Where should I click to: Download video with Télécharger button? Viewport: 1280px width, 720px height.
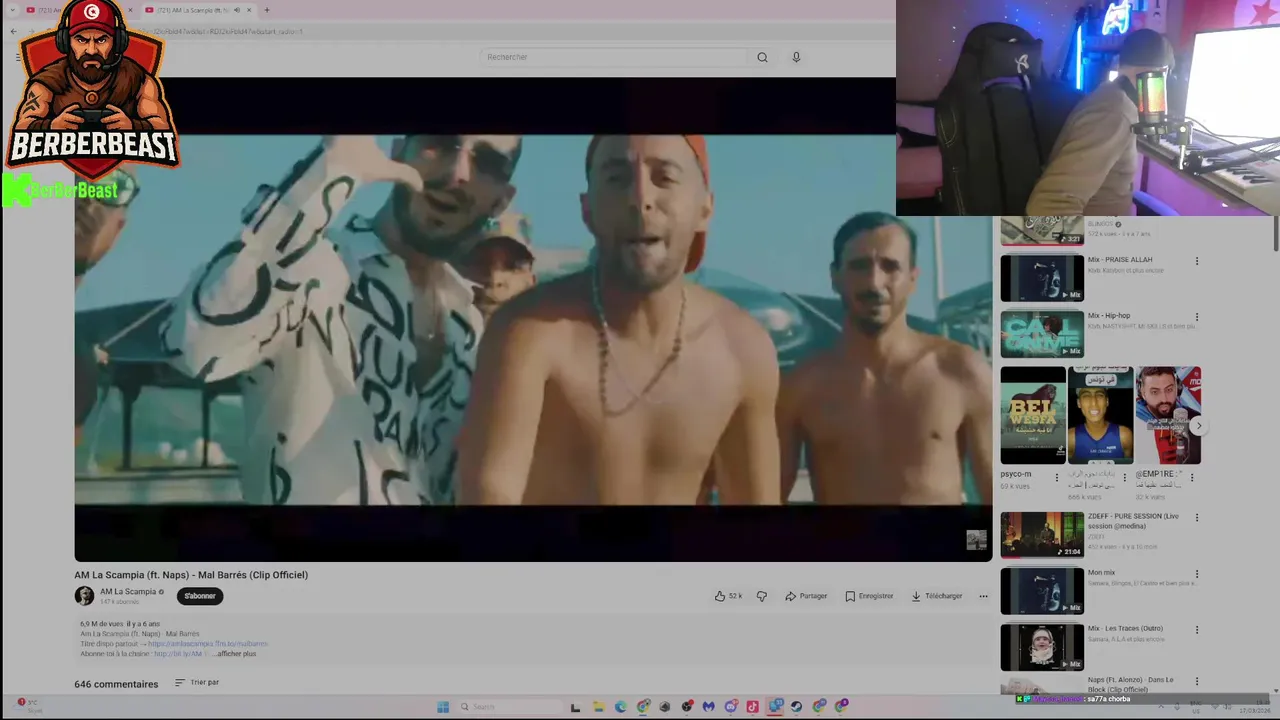pyautogui.click(x=937, y=596)
